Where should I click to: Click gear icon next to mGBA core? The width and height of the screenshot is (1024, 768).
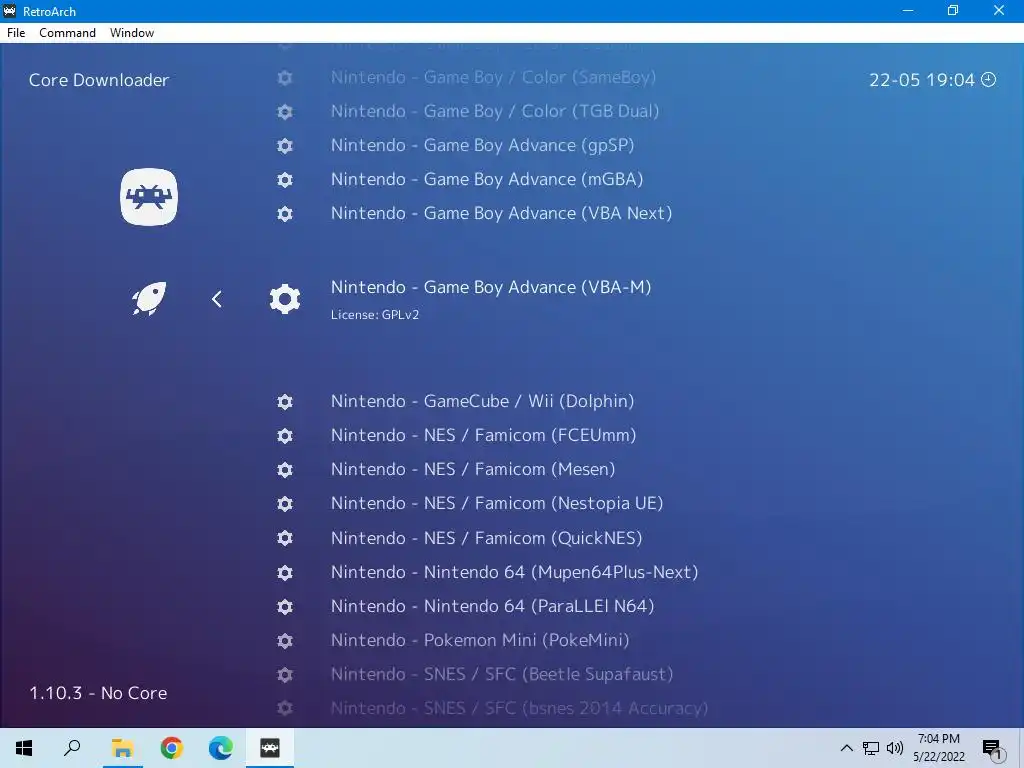(285, 180)
